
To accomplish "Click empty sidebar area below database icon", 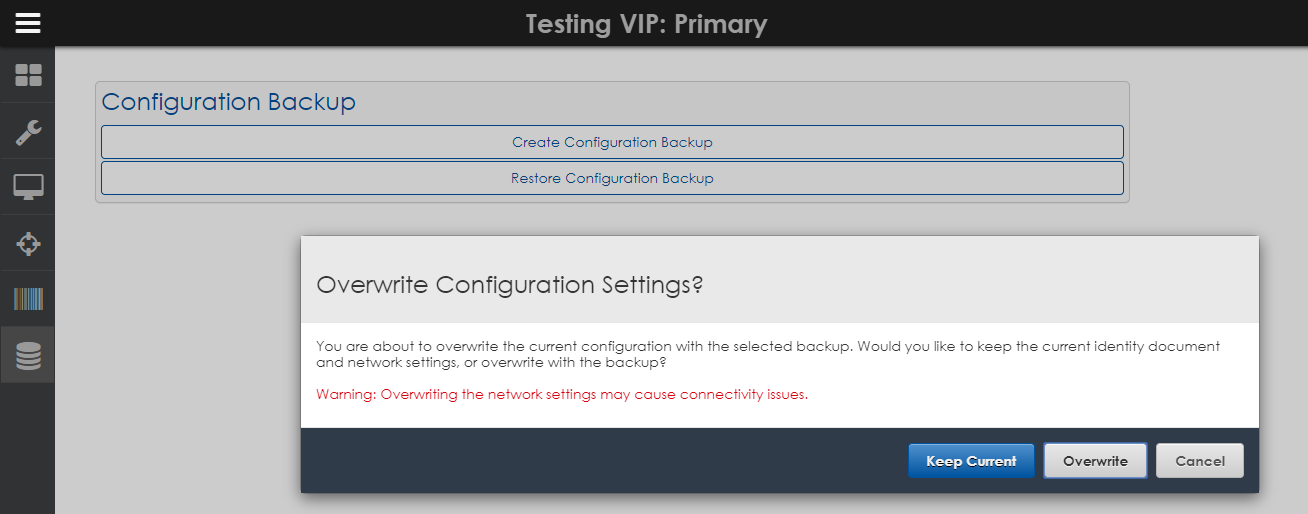I will [x=28, y=450].
